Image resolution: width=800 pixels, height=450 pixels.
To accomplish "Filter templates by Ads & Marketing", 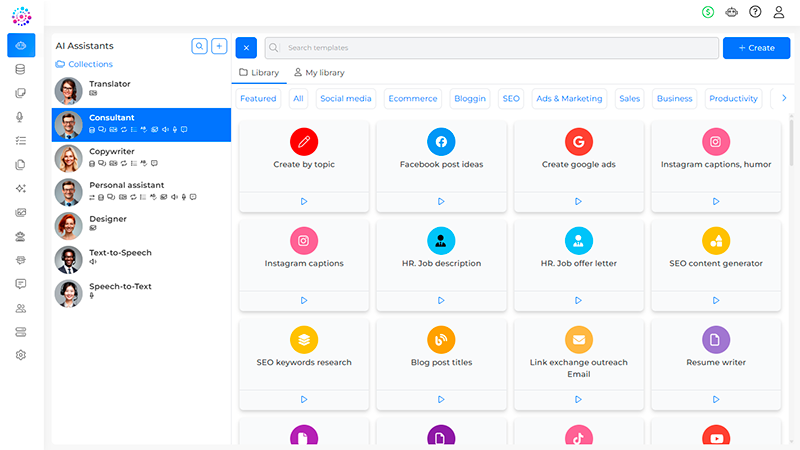I will point(569,98).
